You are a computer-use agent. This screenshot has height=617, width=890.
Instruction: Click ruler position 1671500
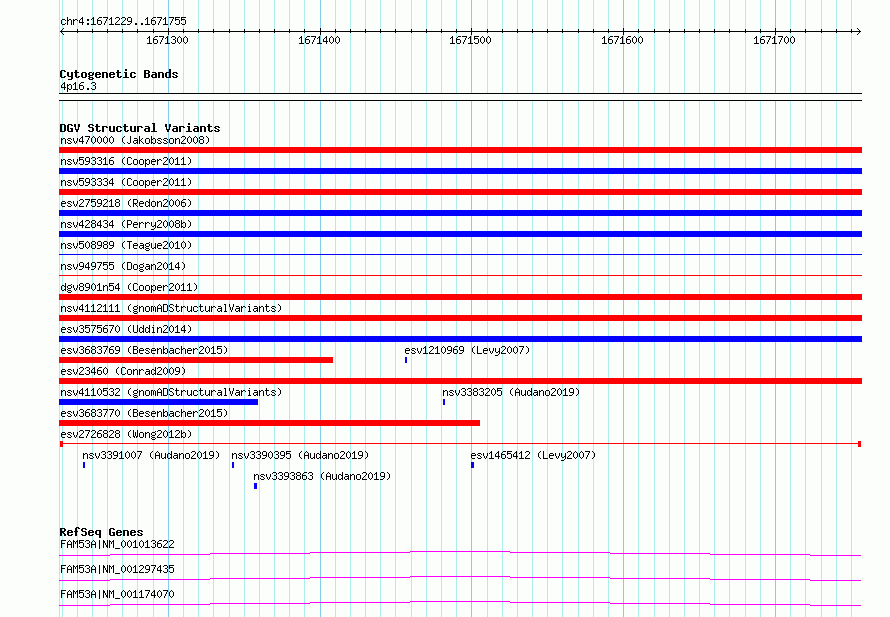point(471,40)
